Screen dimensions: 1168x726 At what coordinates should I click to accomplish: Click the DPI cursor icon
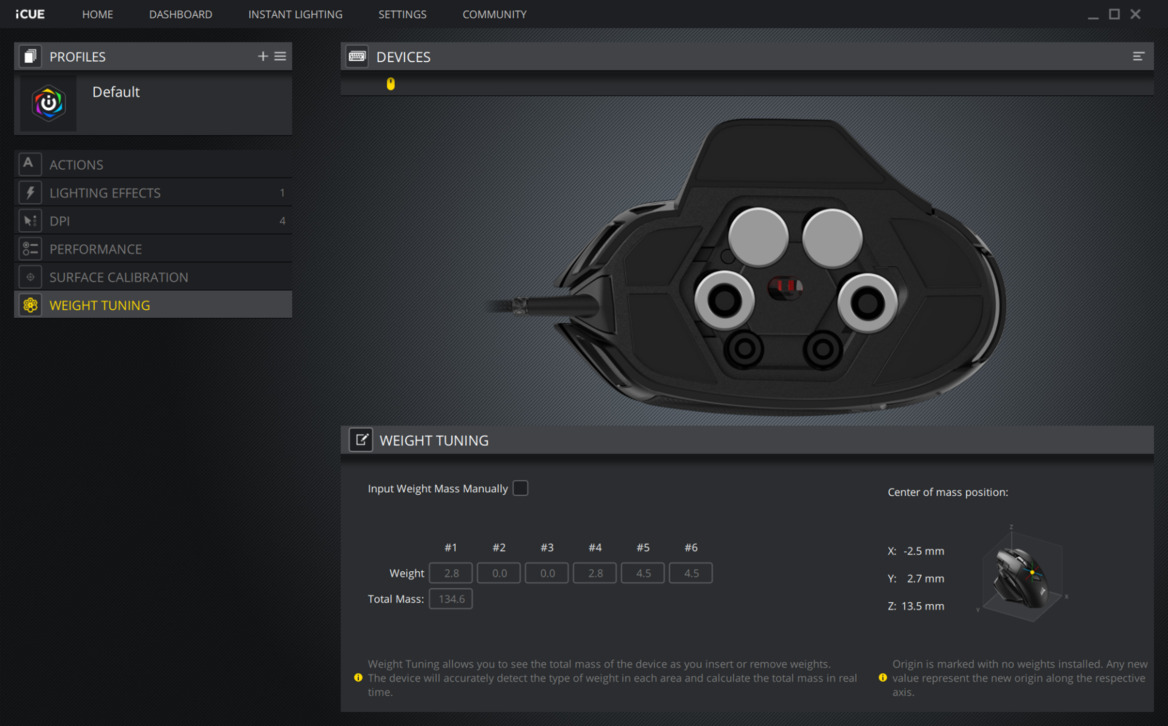pos(30,220)
